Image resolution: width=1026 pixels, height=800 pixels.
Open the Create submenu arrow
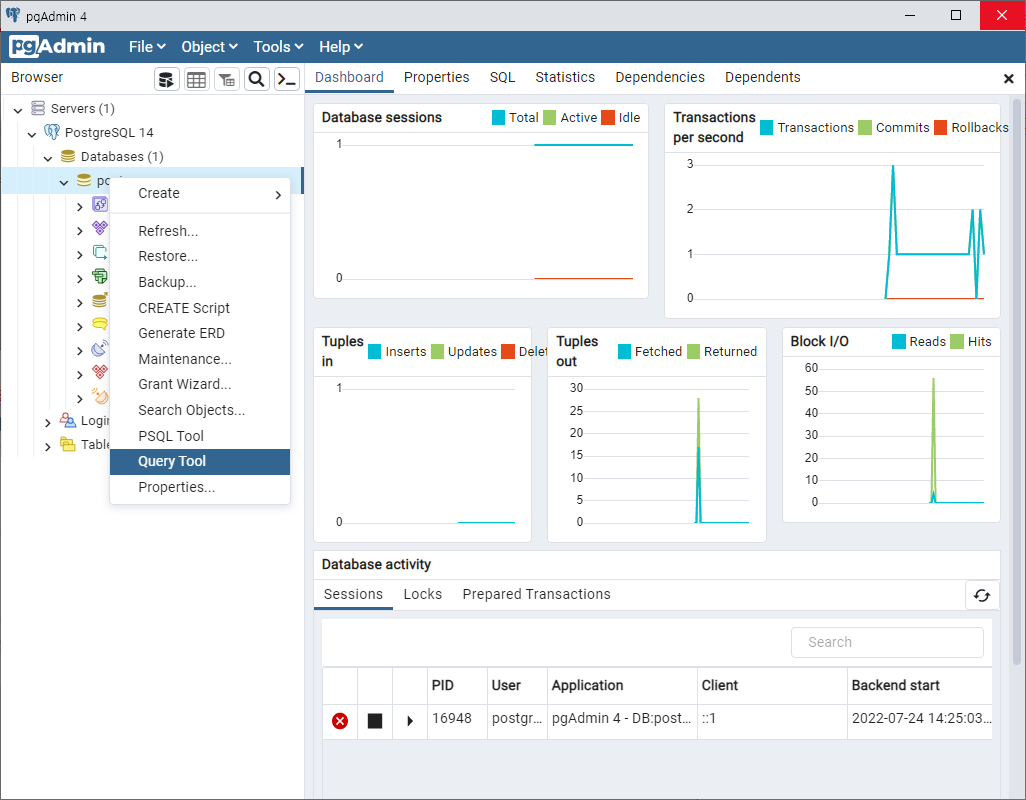pos(278,195)
